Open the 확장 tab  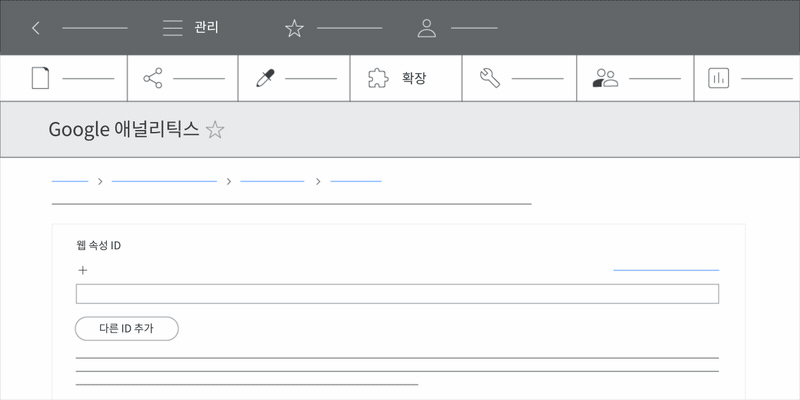coord(406,78)
